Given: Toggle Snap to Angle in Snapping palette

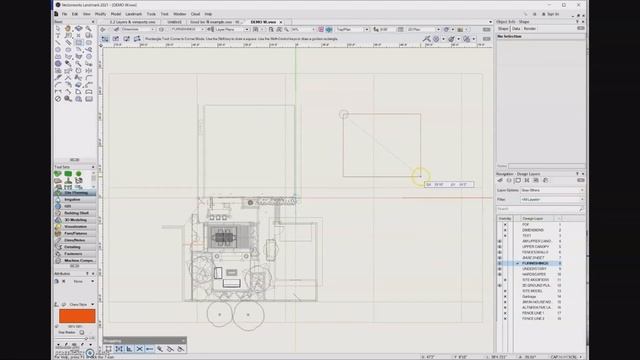Looking at the screenshot, I should [x=129, y=349].
